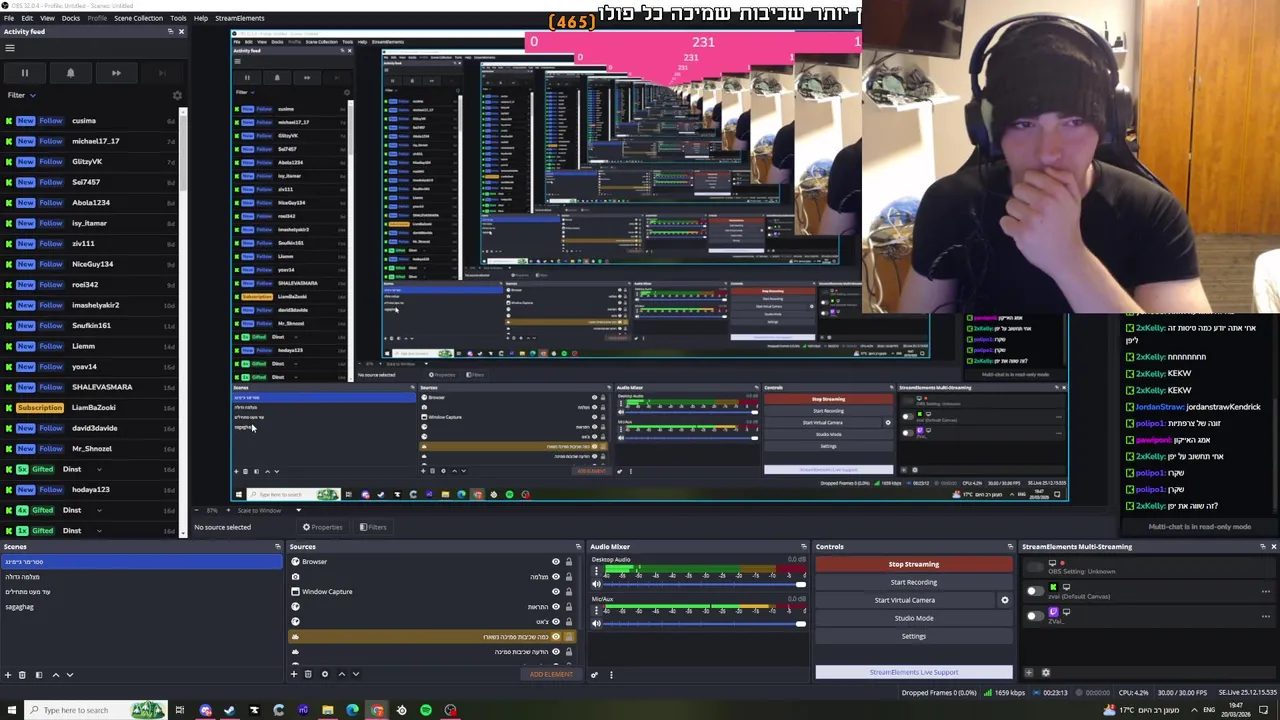Expand the Filter dropdown in Activity feed

click(22, 96)
